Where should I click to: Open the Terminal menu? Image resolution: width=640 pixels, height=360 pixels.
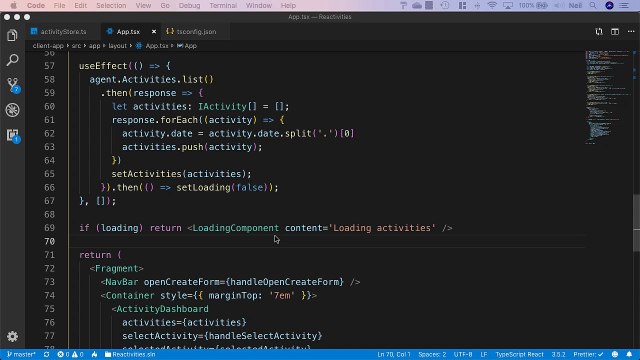tap(223, 5)
